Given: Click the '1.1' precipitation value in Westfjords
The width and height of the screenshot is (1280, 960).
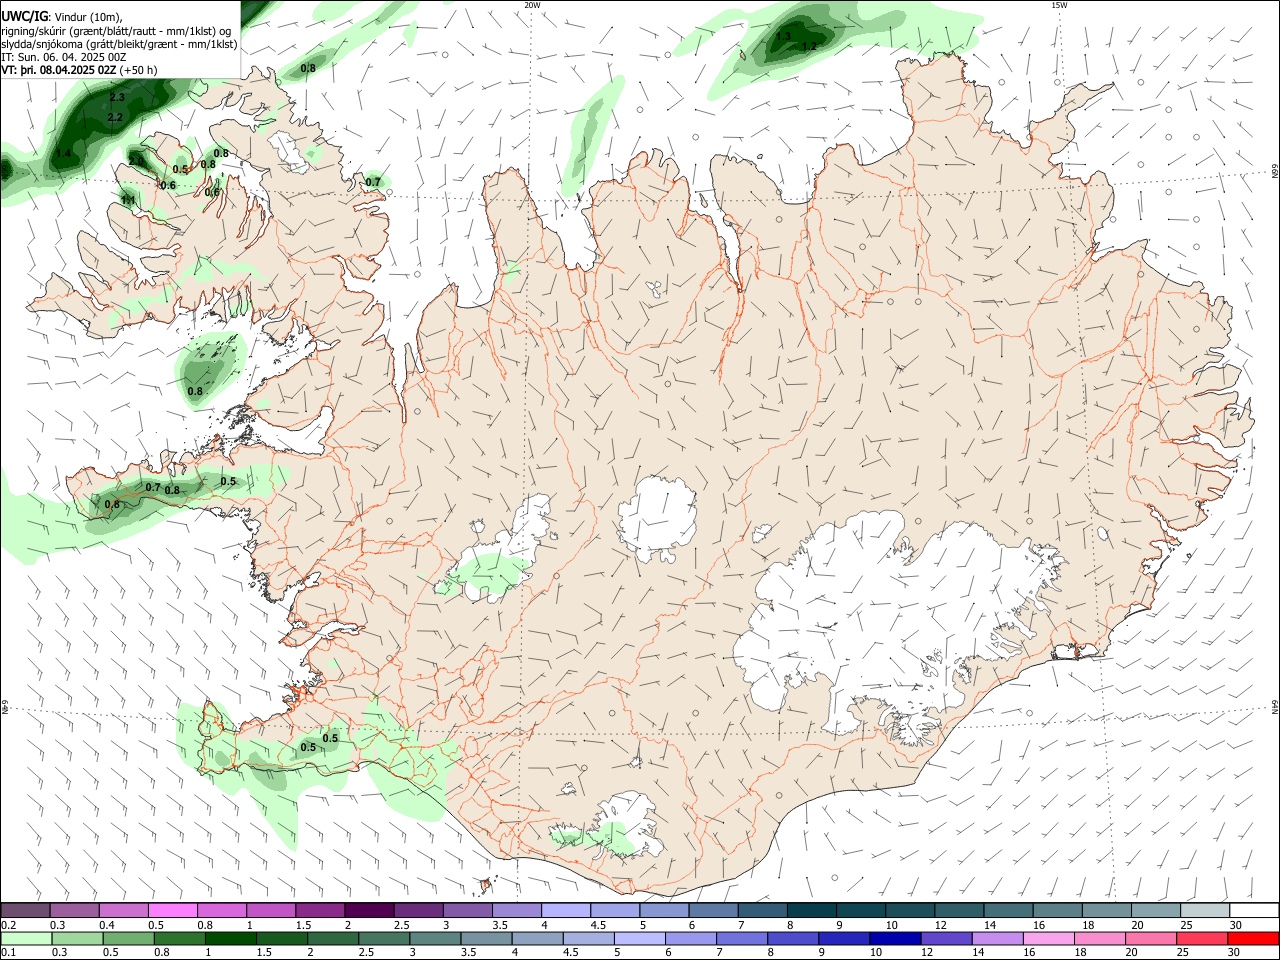Looking at the screenshot, I should click(128, 200).
